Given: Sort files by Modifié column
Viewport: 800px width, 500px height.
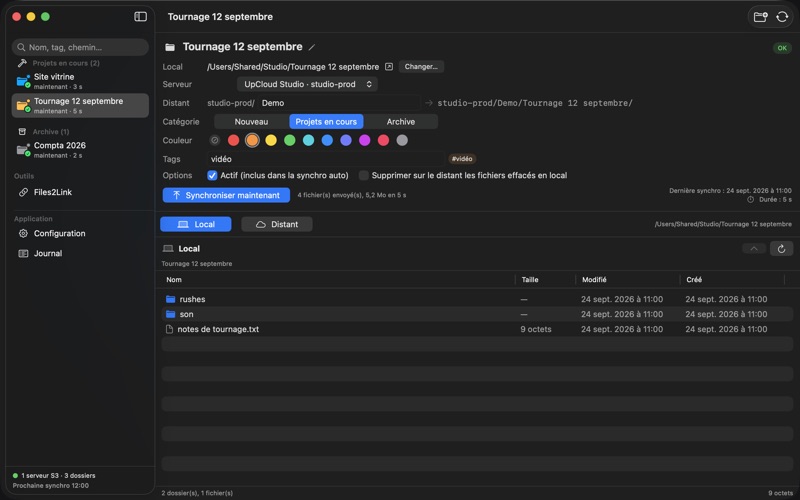Looking at the screenshot, I should [594, 280].
